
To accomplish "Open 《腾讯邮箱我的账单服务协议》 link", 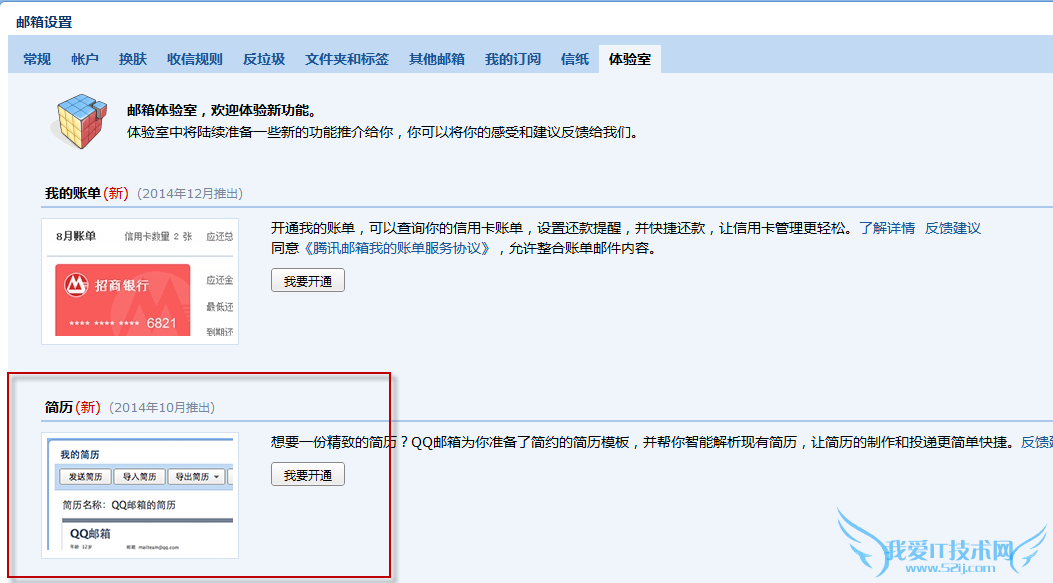I will tap(397, 249).
